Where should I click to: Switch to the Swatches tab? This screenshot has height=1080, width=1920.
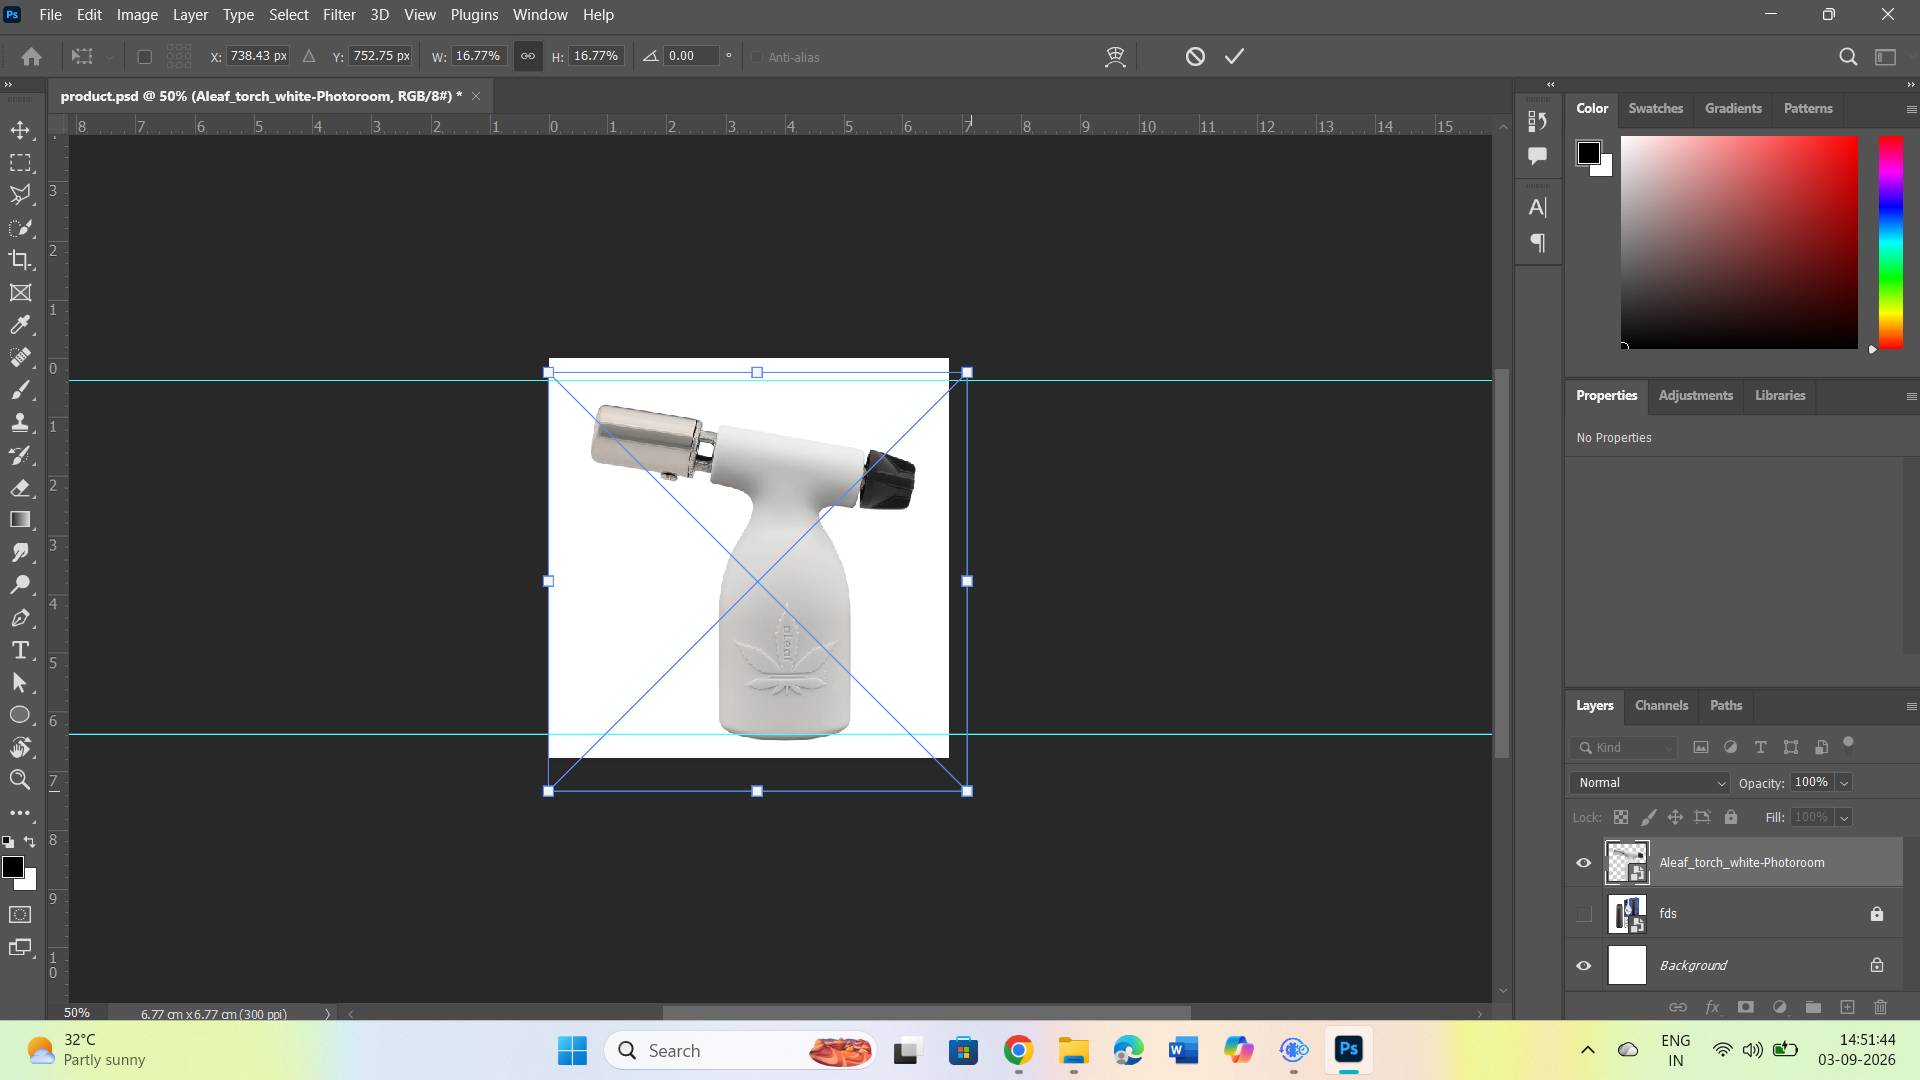click(x=1655, y=109)
